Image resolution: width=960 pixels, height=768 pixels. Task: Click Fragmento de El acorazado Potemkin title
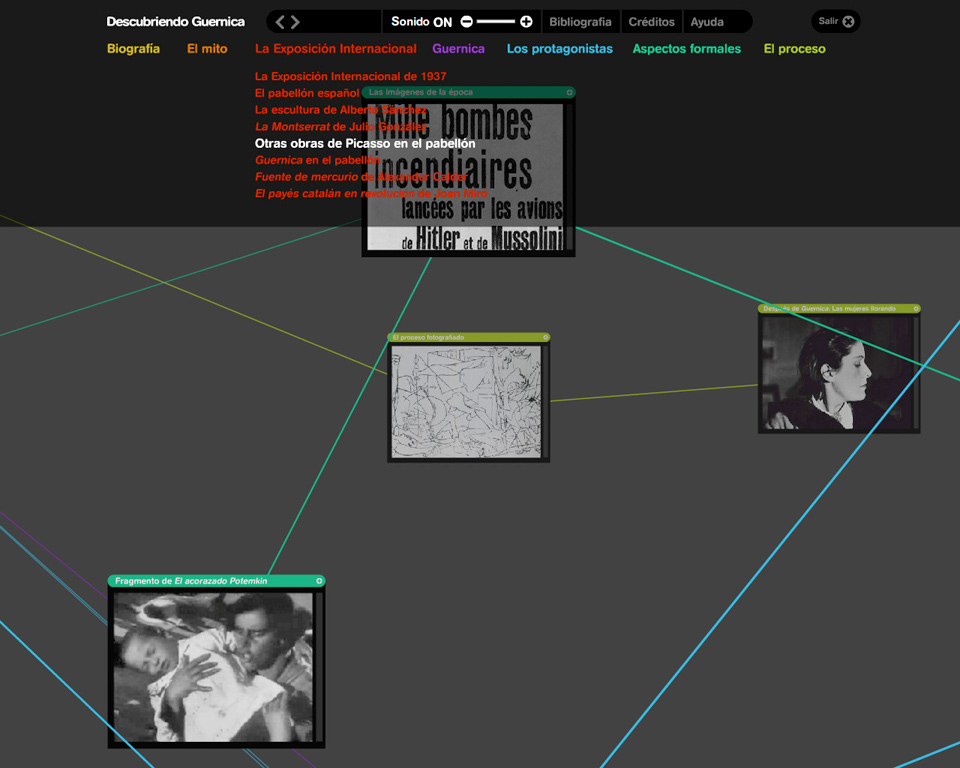[x=191, y=581]
